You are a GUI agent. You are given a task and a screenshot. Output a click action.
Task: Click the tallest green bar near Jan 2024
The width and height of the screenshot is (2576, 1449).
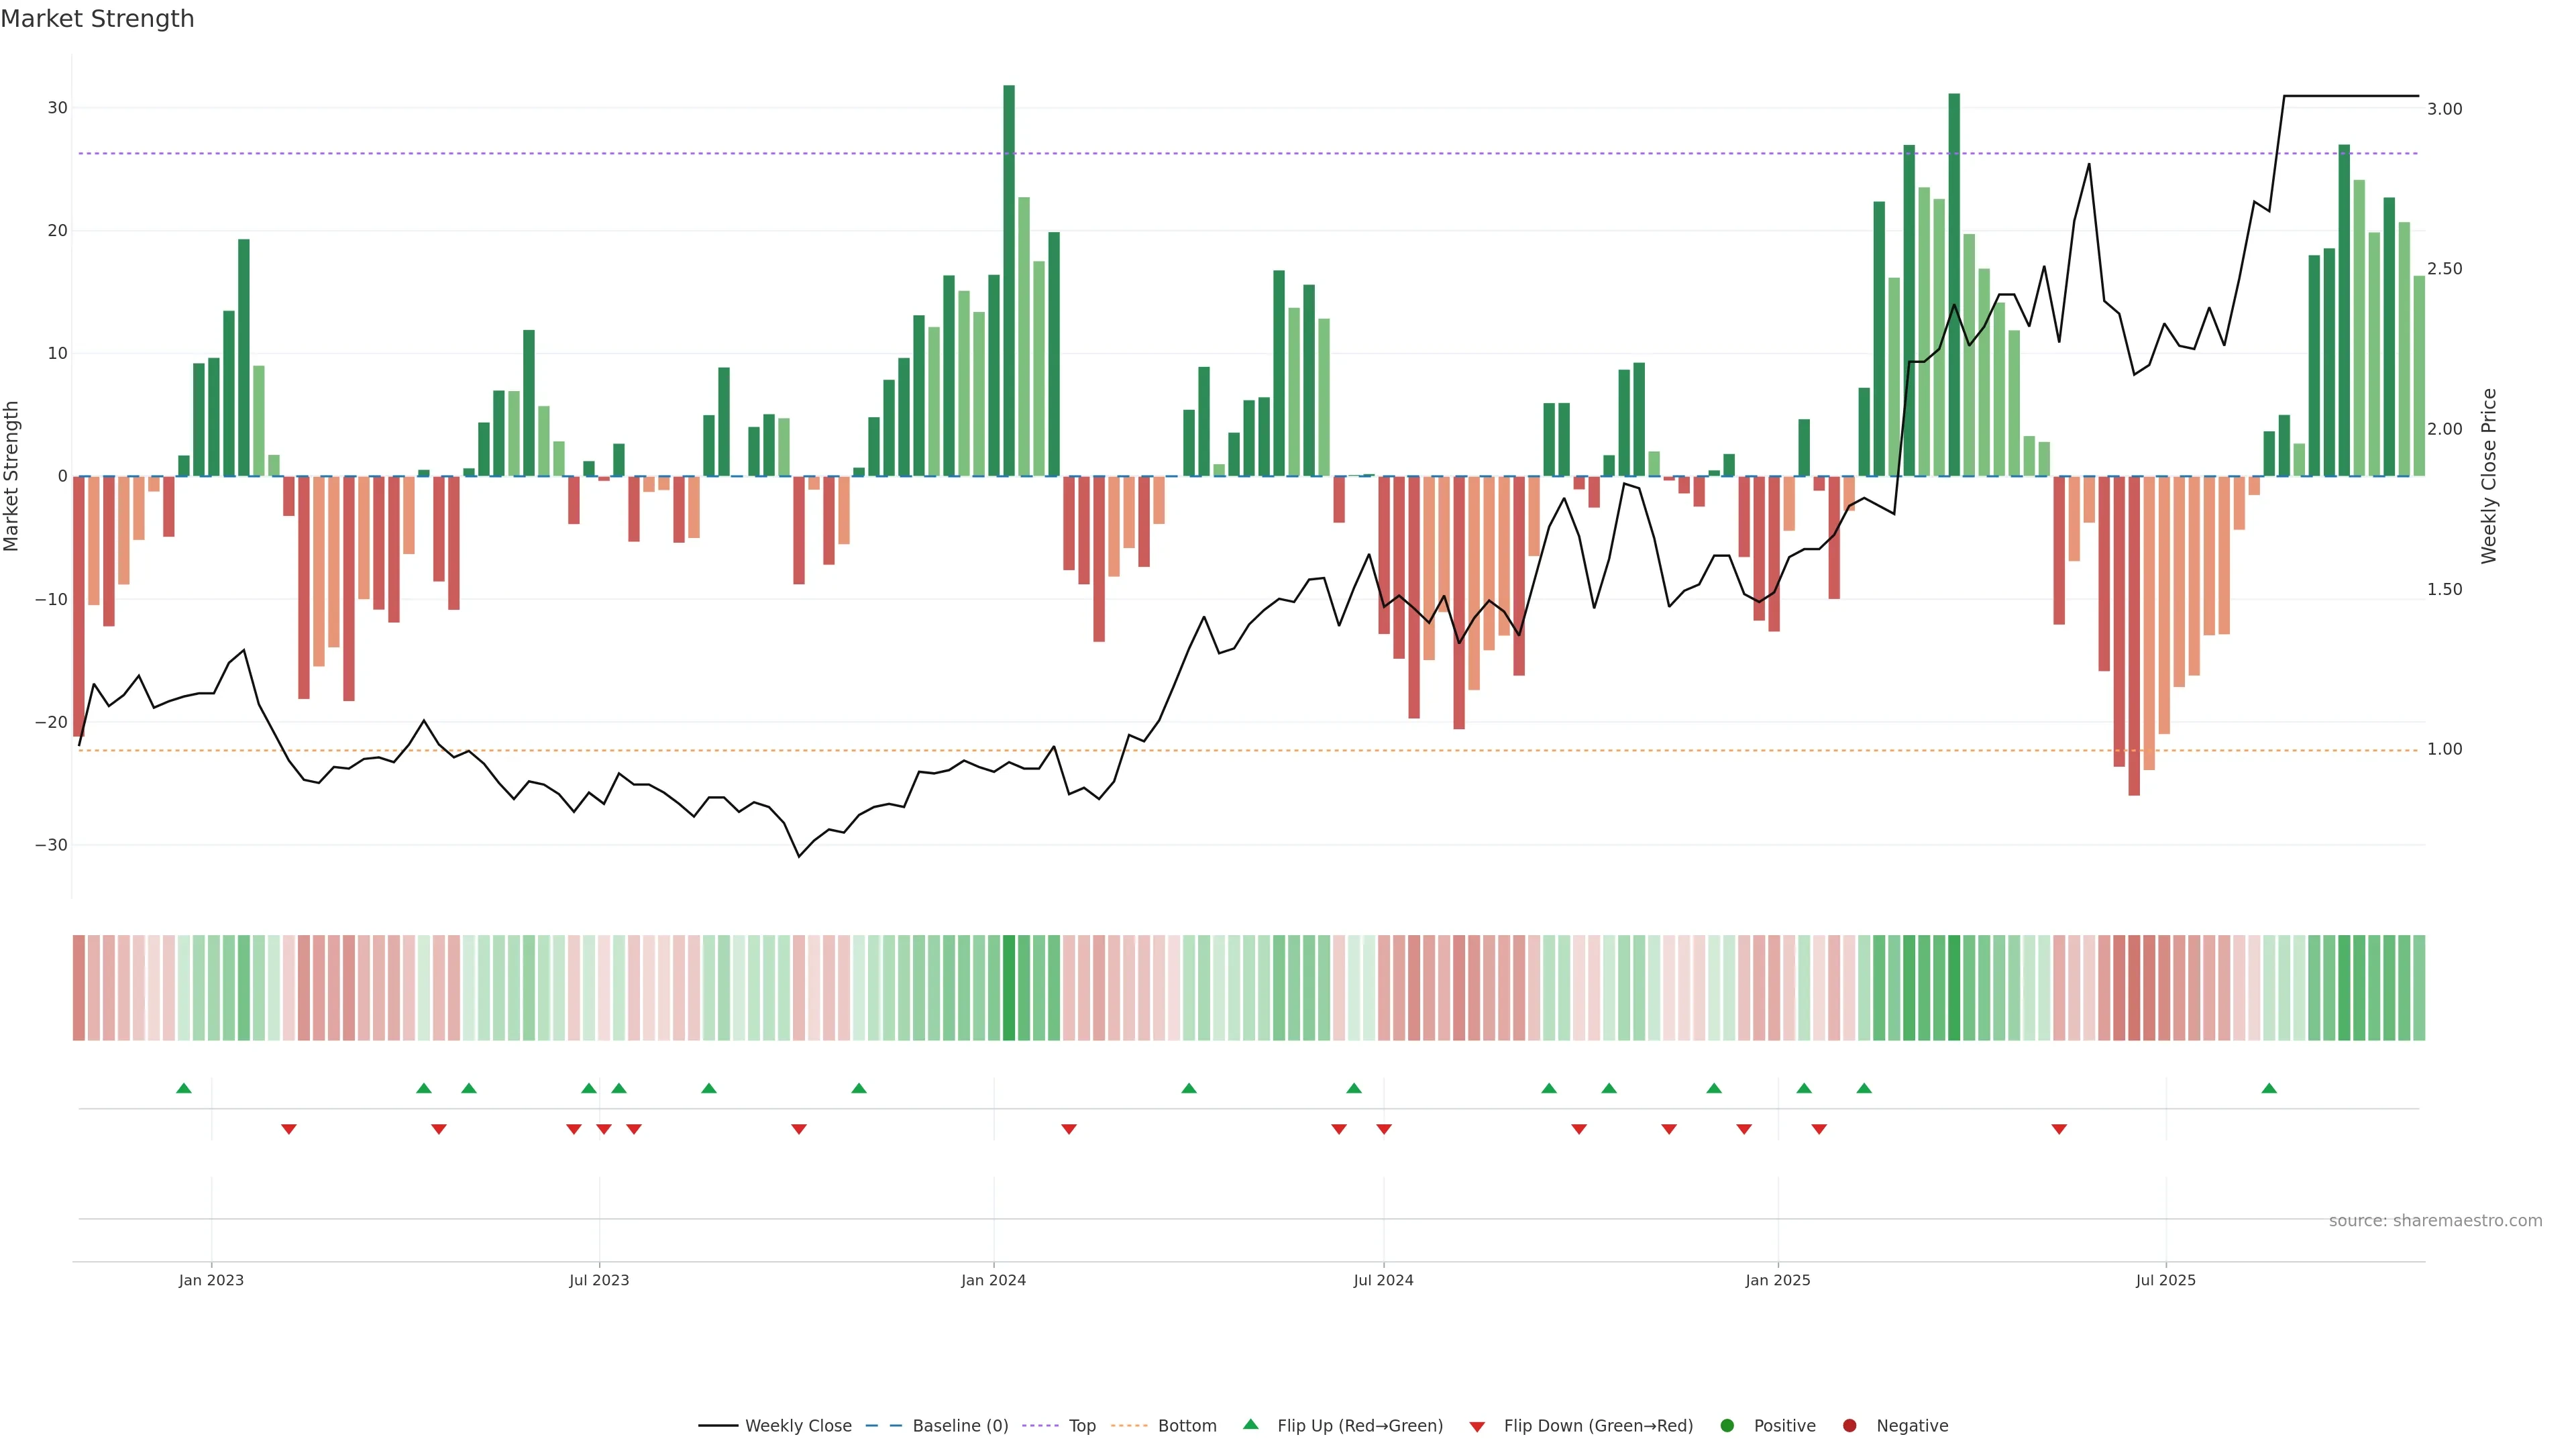point(1009,280)
